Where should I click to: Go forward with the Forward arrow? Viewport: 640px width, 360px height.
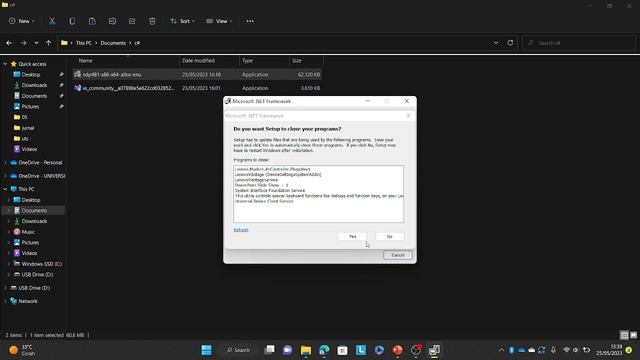point(23,43)
